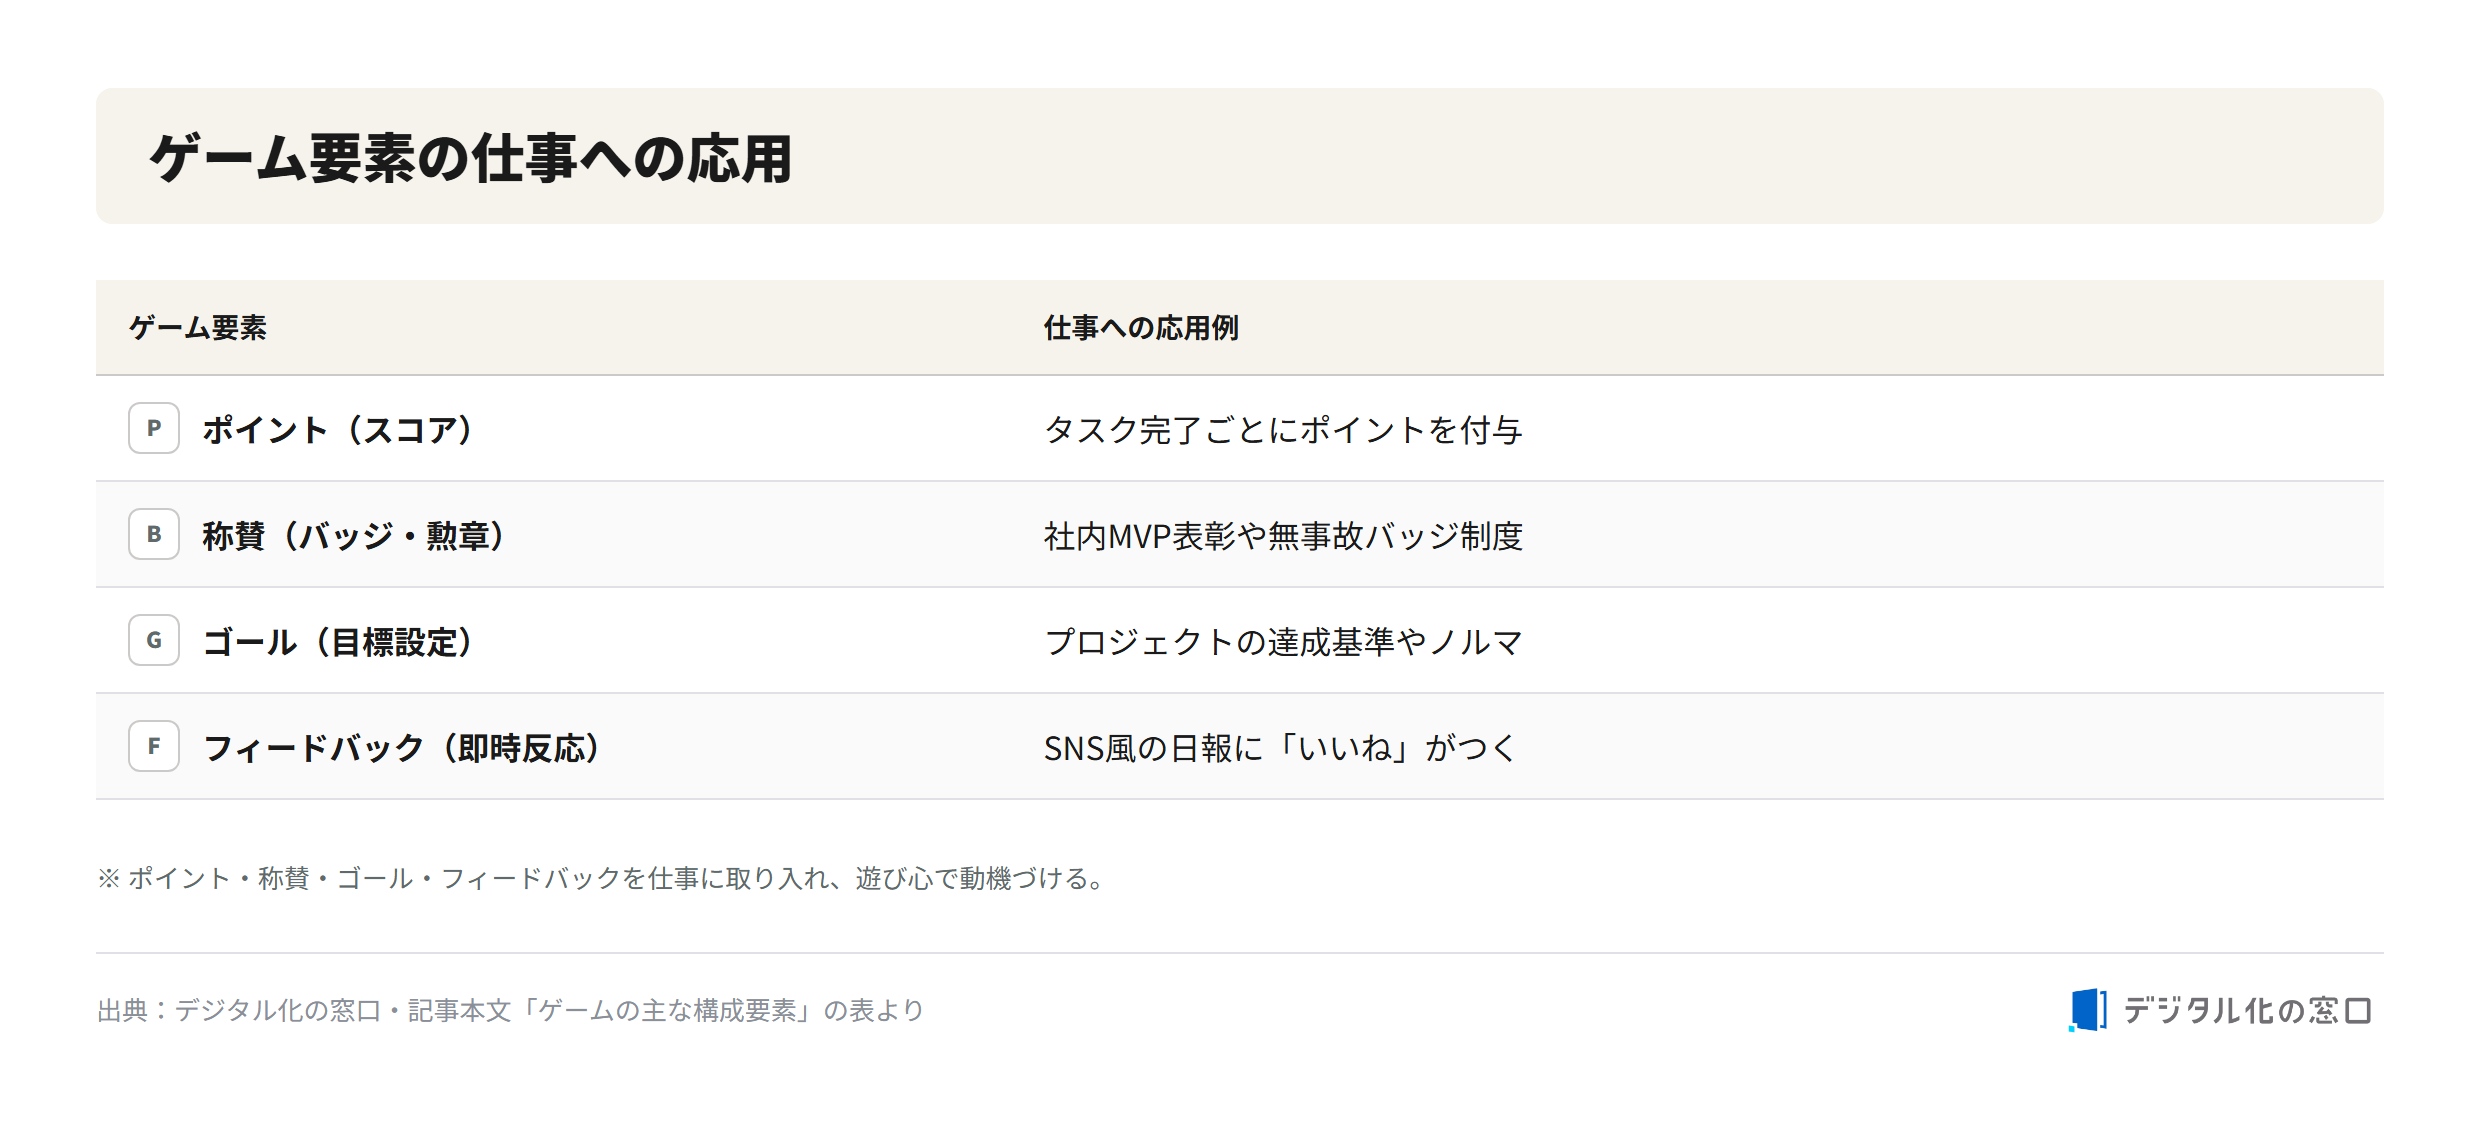This screenshot has width=2480, height=1126.
Task: Click 社内MVP表彰や無事故バッジ制度 cell text
Action: pyautogui.click(x=1283, y=536)
